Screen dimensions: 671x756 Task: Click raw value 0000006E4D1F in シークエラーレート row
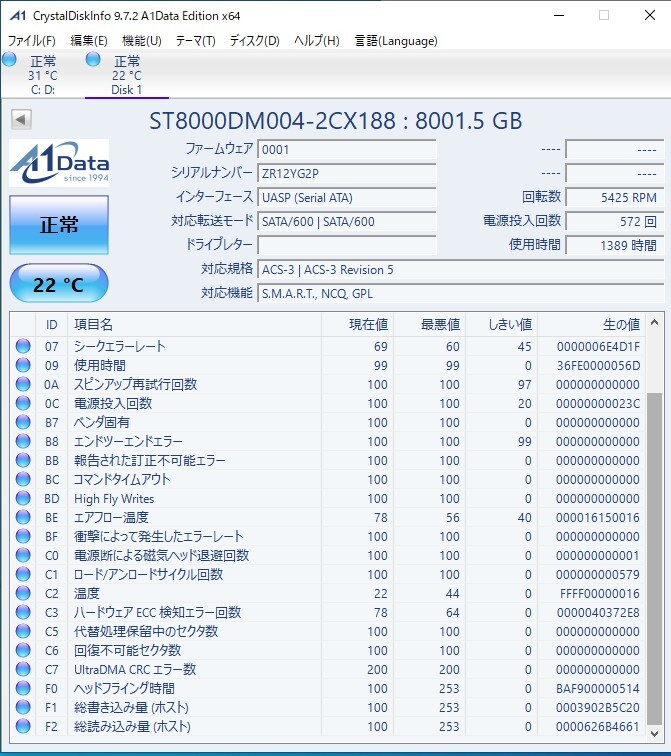click(x=598, y=347)
